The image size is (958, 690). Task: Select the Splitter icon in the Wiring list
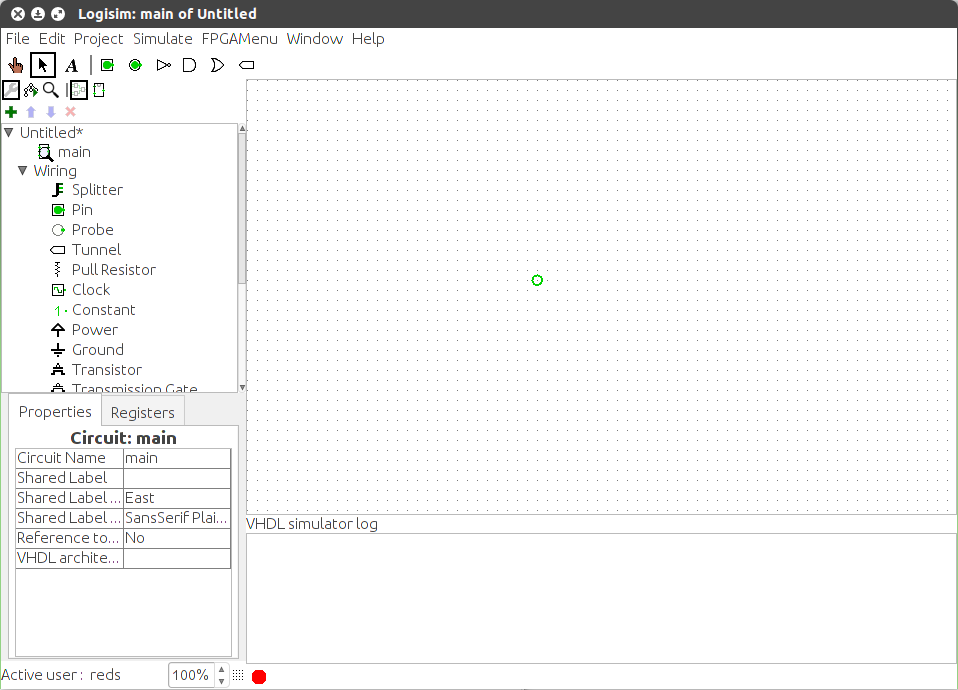tap(58, 190)
